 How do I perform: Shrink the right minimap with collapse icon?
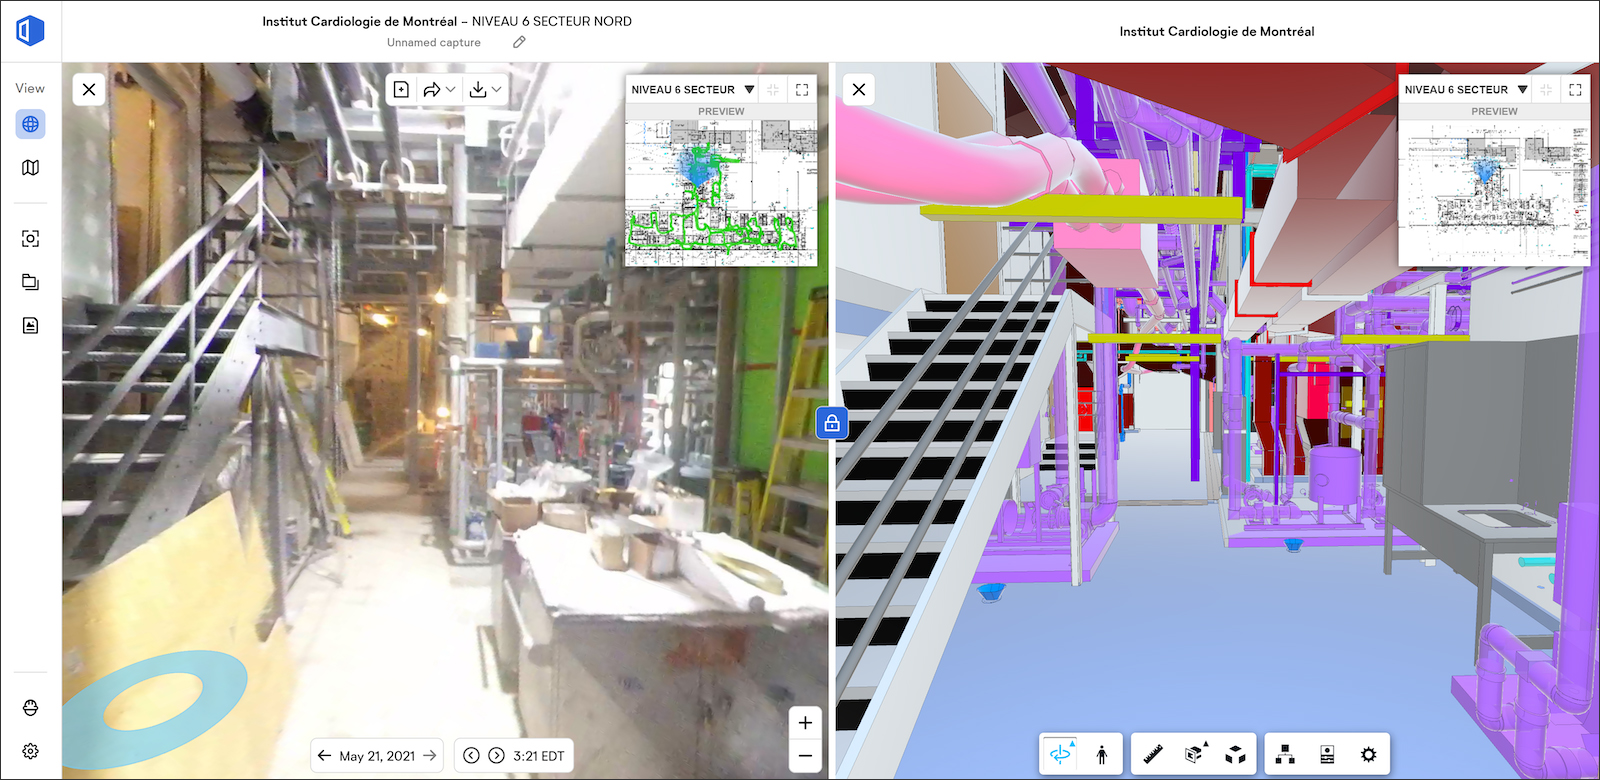point(1546,90)
